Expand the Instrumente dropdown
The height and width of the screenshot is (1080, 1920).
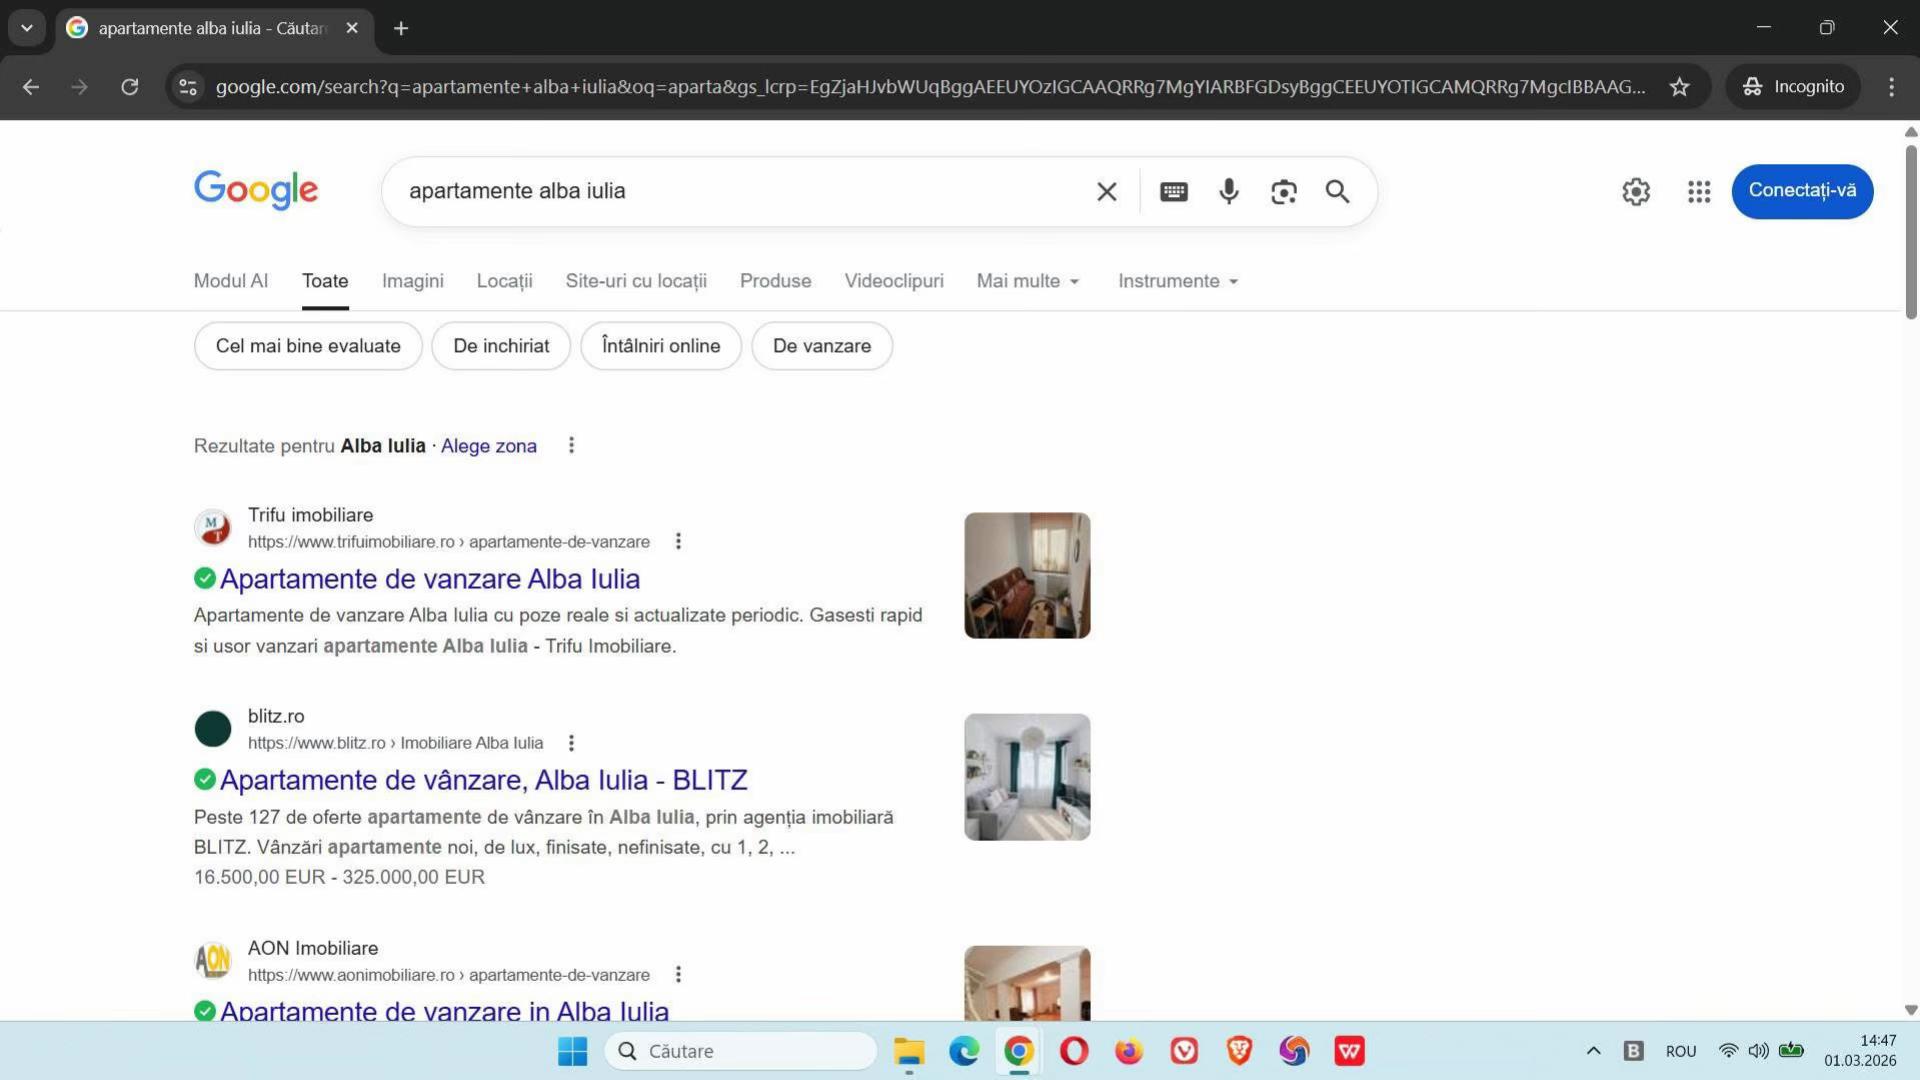(x=1178, y=281)
